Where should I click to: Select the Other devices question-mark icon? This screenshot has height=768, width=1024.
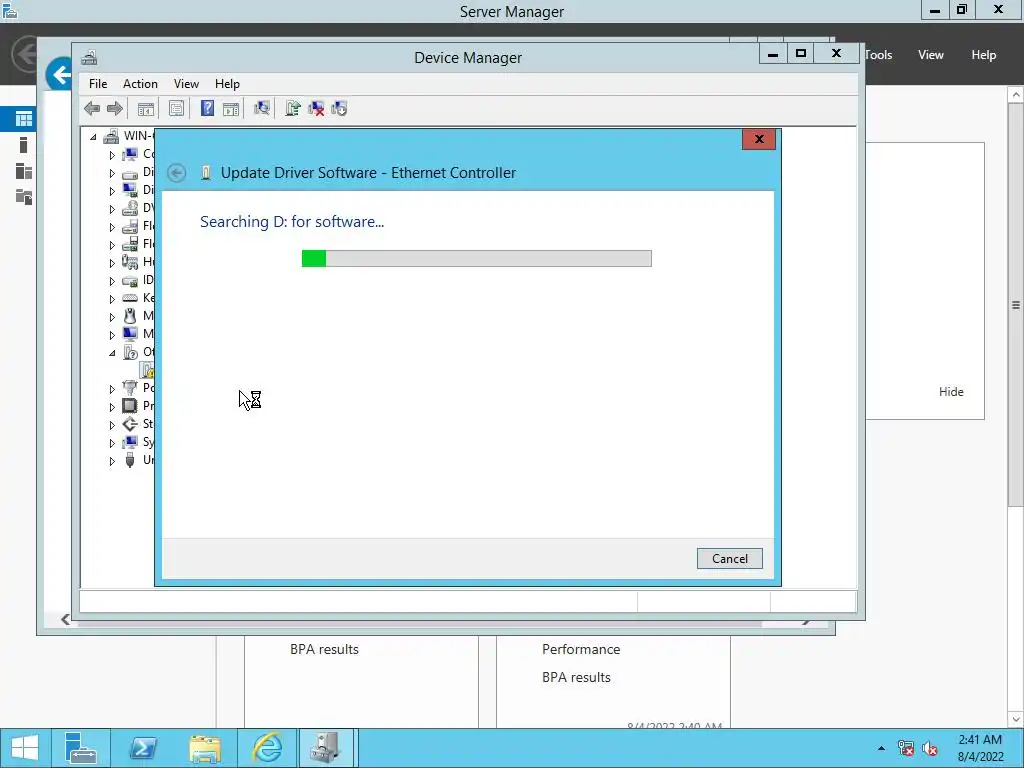click(x=130, y=352)
